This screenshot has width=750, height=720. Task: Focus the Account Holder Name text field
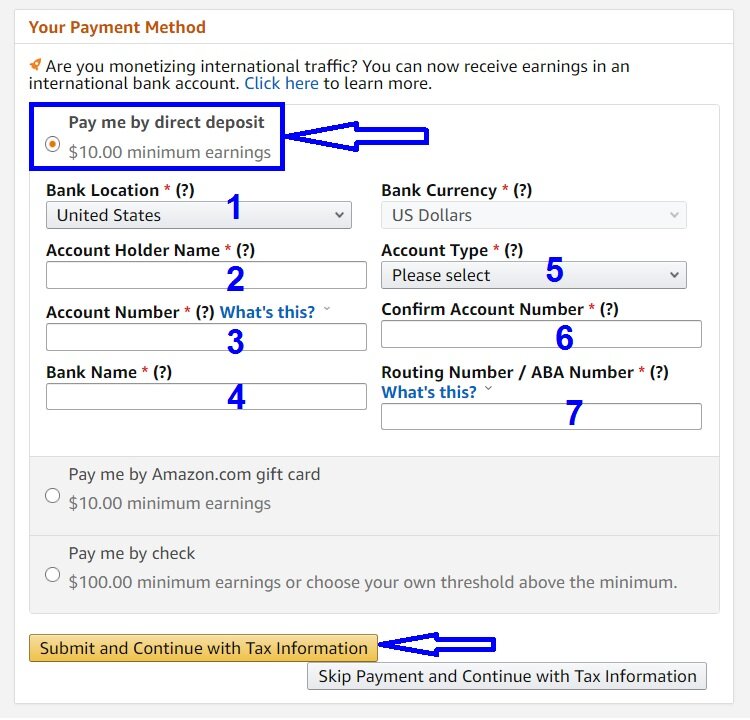(x=206, y=275)
